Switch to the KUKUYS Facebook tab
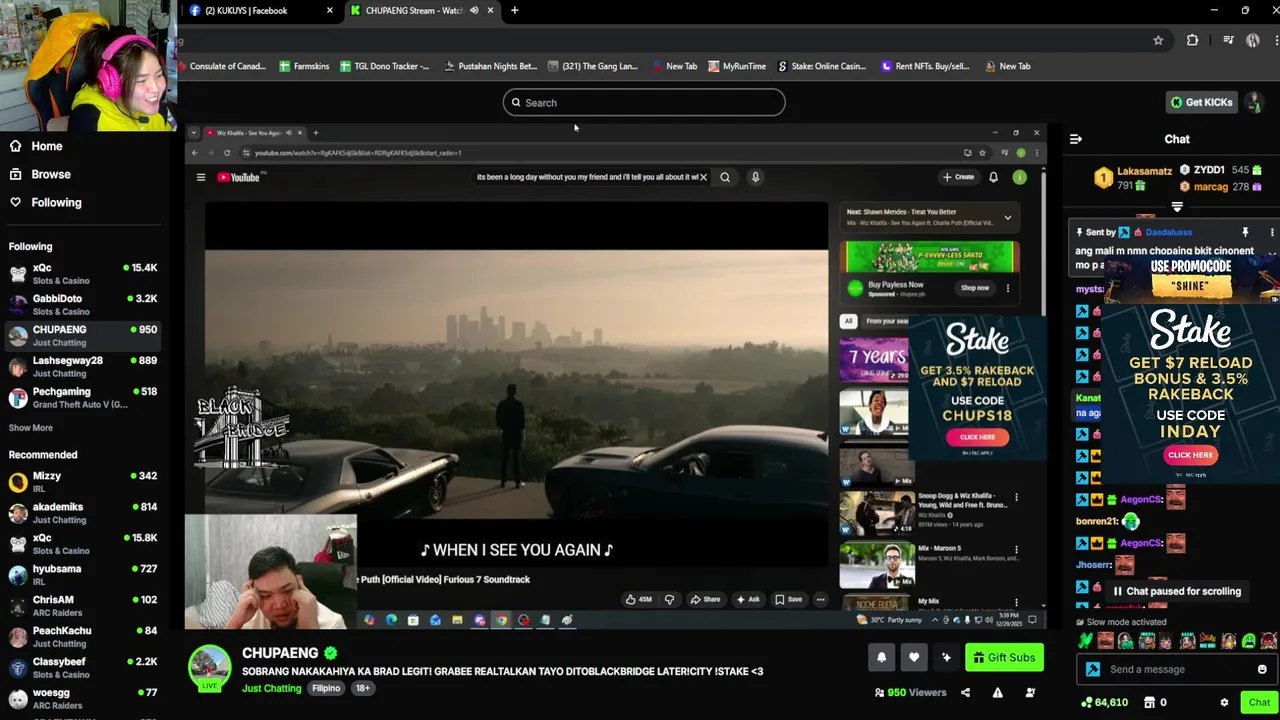This screenshot has width=1280, height=720. (261, 10)
